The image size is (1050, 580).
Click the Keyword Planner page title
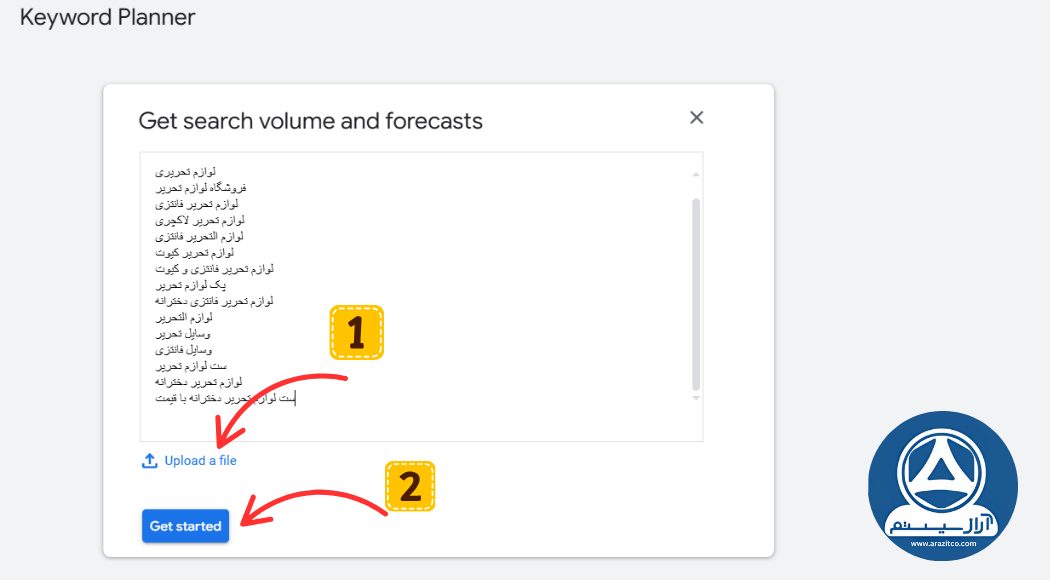[108, 17]
